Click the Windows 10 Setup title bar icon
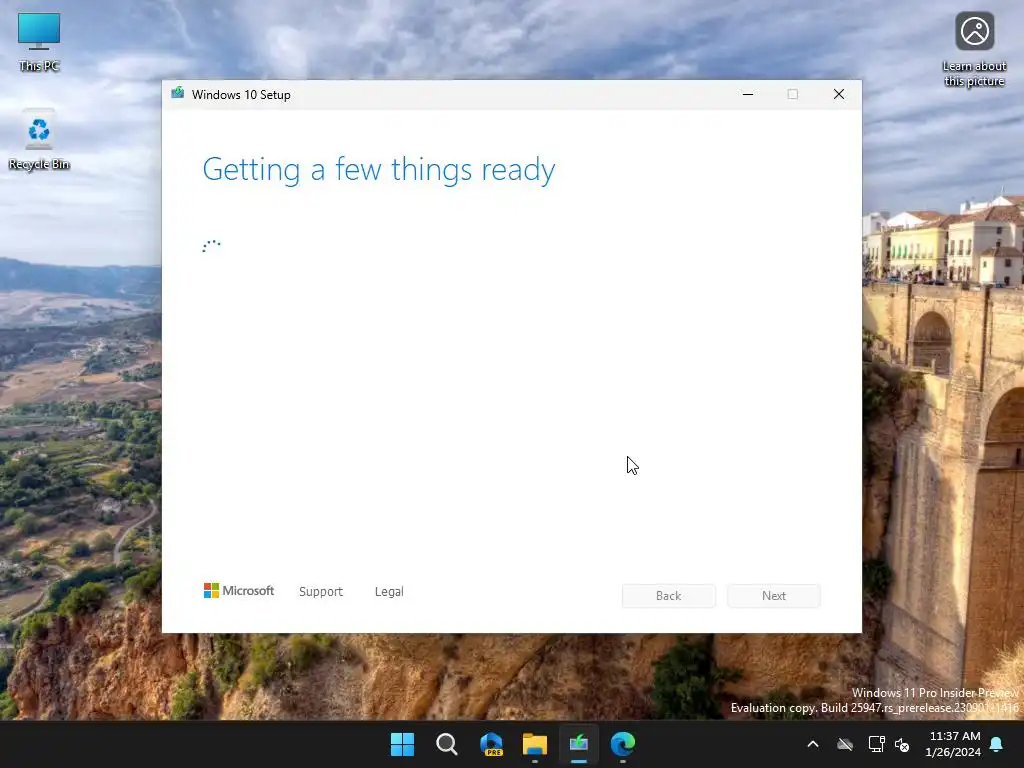This screenshot has height=768, width=1024. coord(178,94)
